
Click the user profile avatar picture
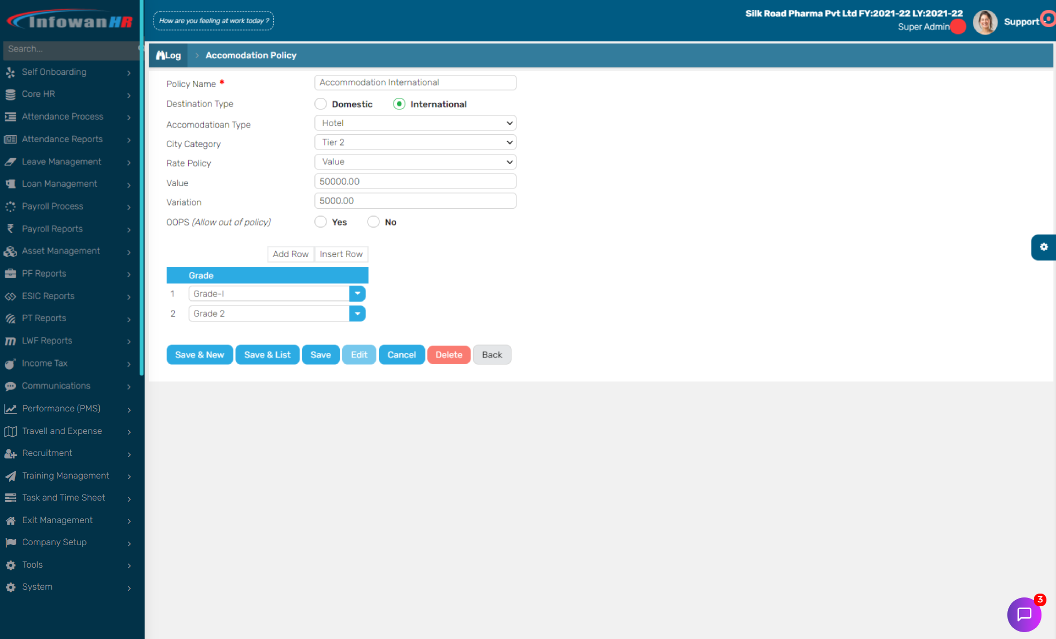pos(985,22)
